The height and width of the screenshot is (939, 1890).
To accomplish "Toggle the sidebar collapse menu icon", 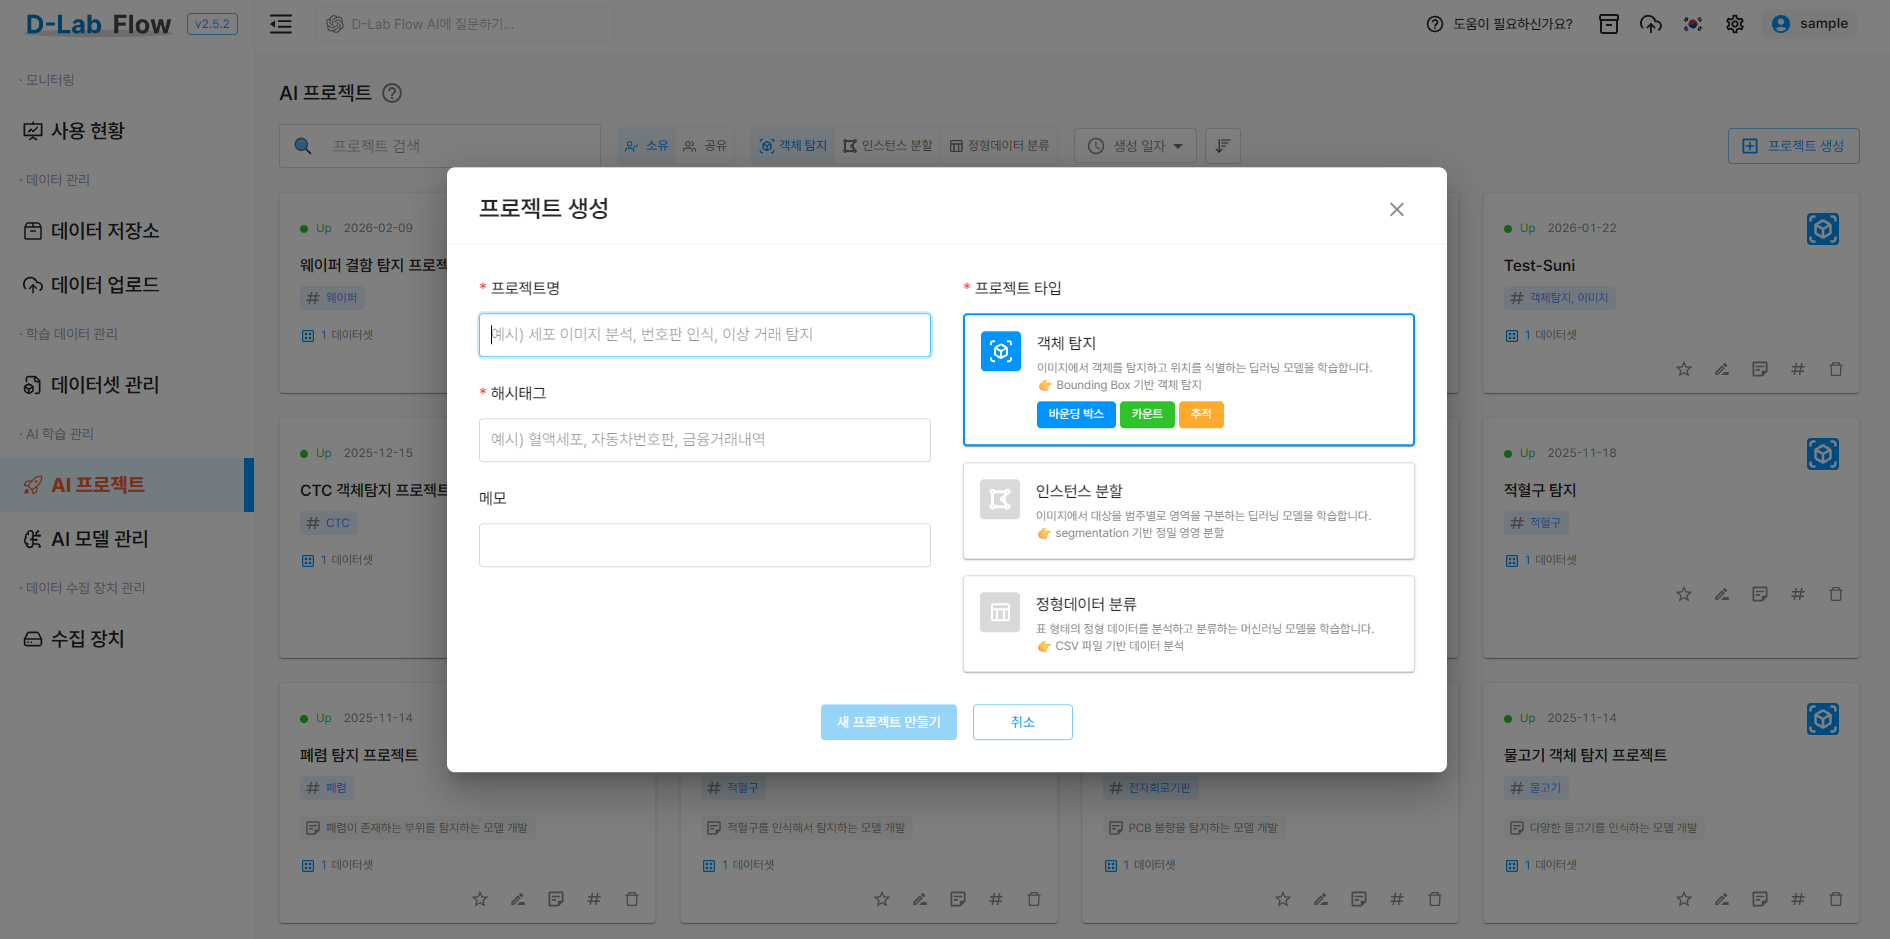I will [281, 24].
